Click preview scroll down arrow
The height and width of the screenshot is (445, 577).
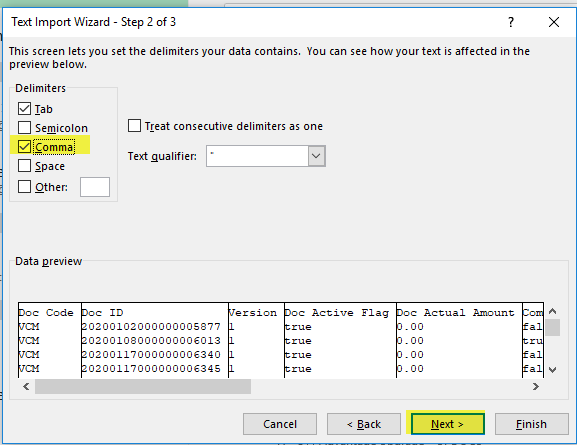tap(552, 370)
